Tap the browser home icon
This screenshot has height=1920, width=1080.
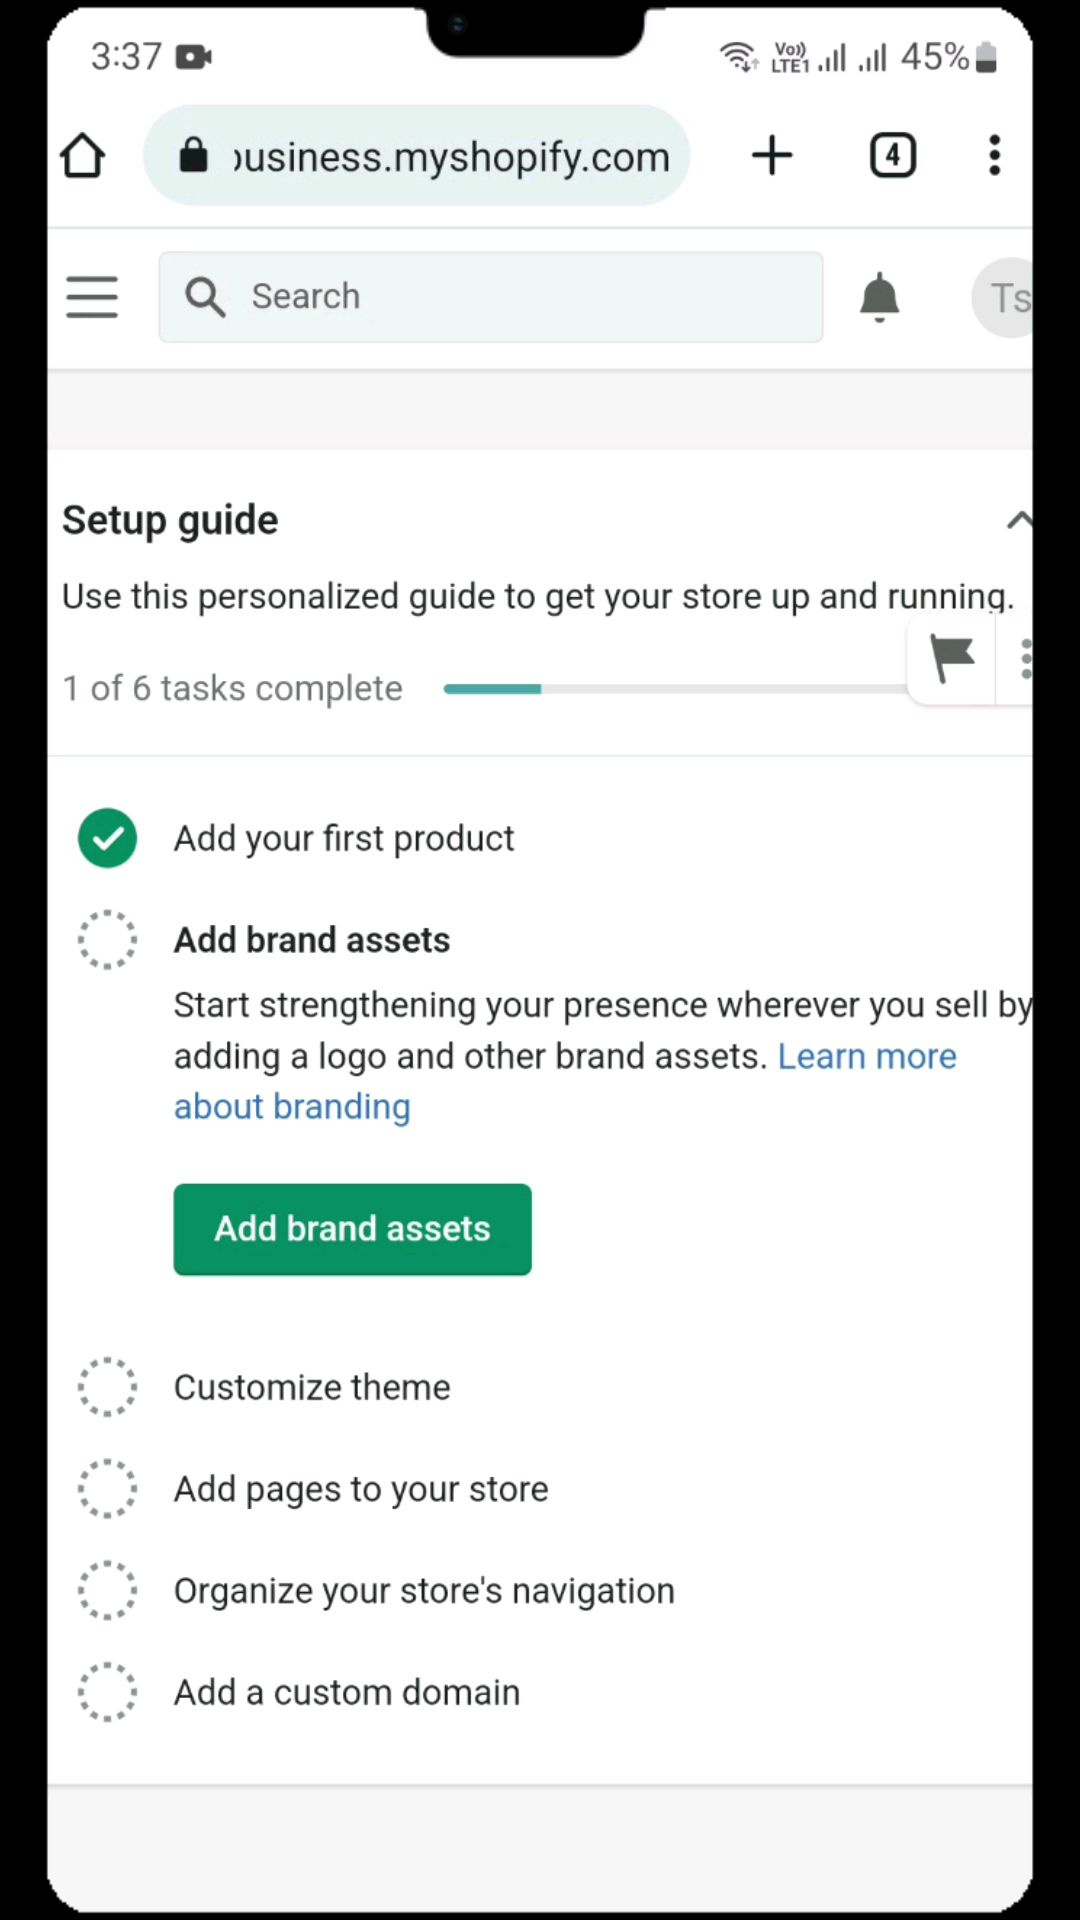tap(82, 156)
